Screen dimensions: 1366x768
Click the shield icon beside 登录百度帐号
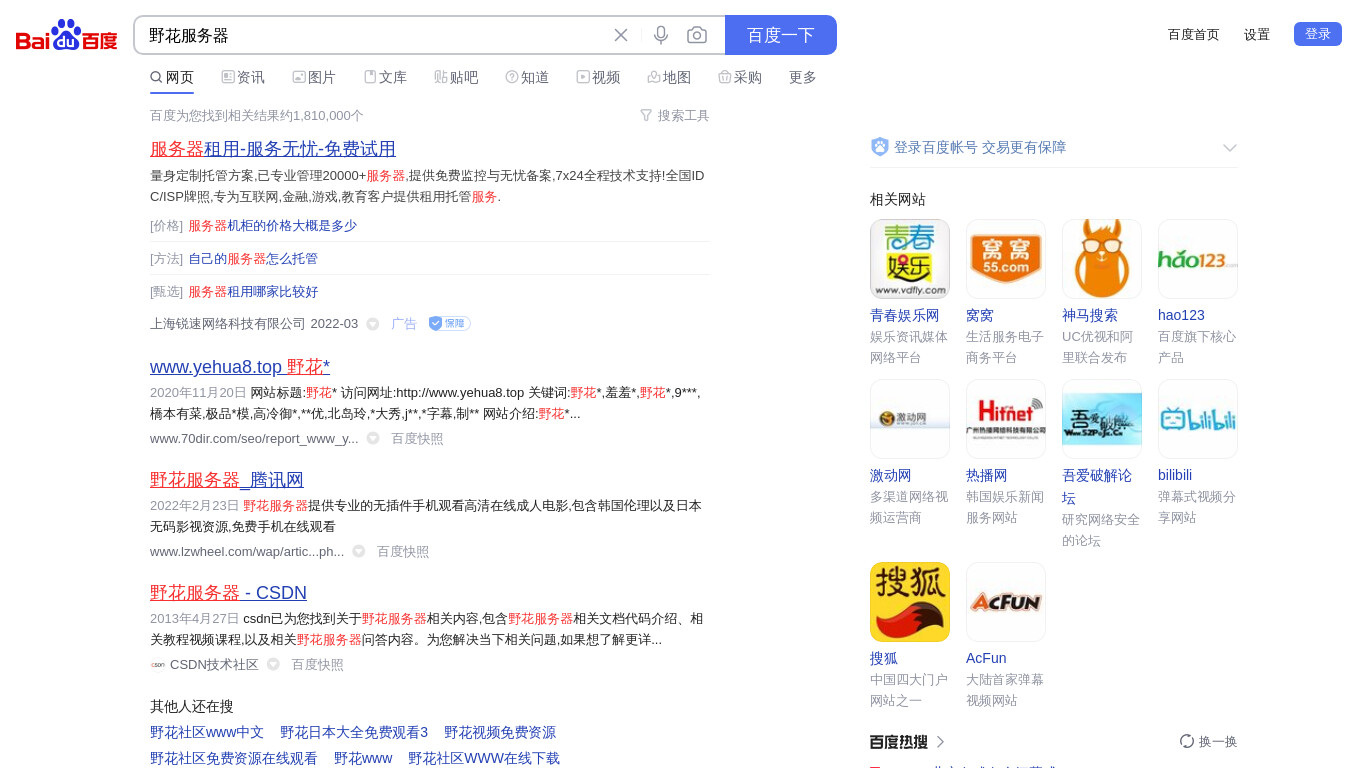(x=880, y=147)
